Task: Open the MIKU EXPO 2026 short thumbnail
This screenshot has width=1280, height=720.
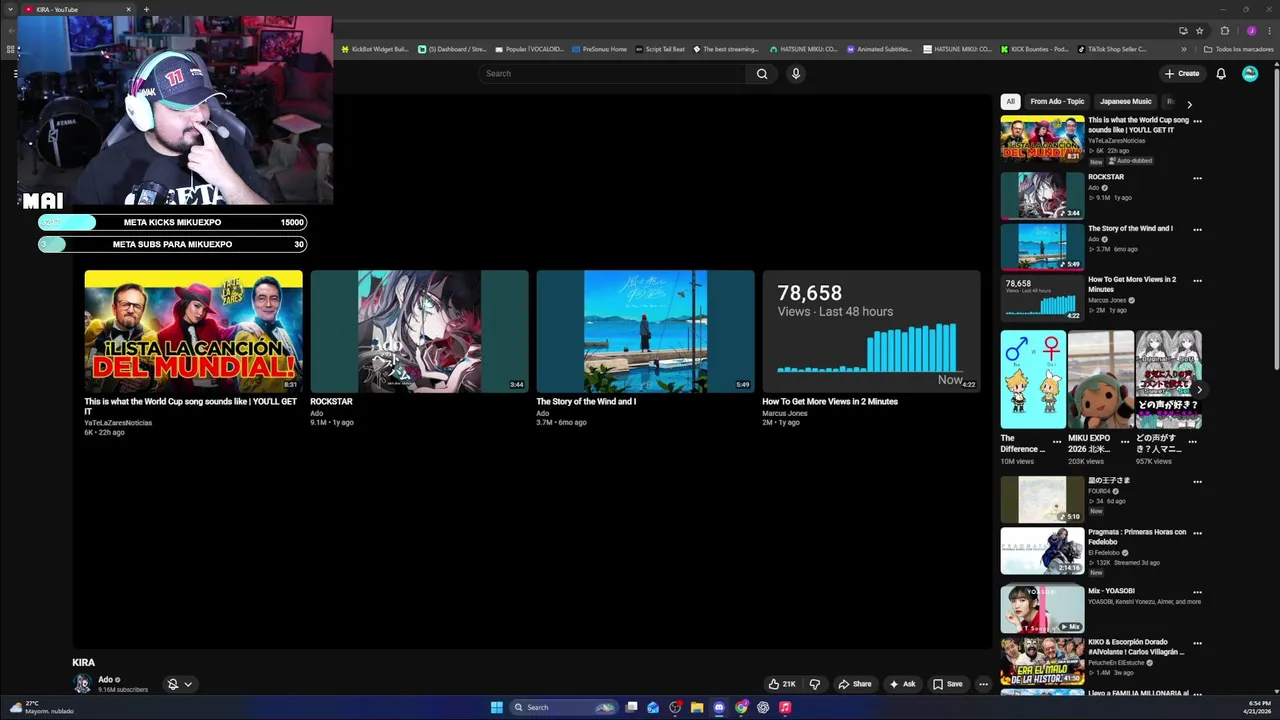Action: coord(1101,379)
